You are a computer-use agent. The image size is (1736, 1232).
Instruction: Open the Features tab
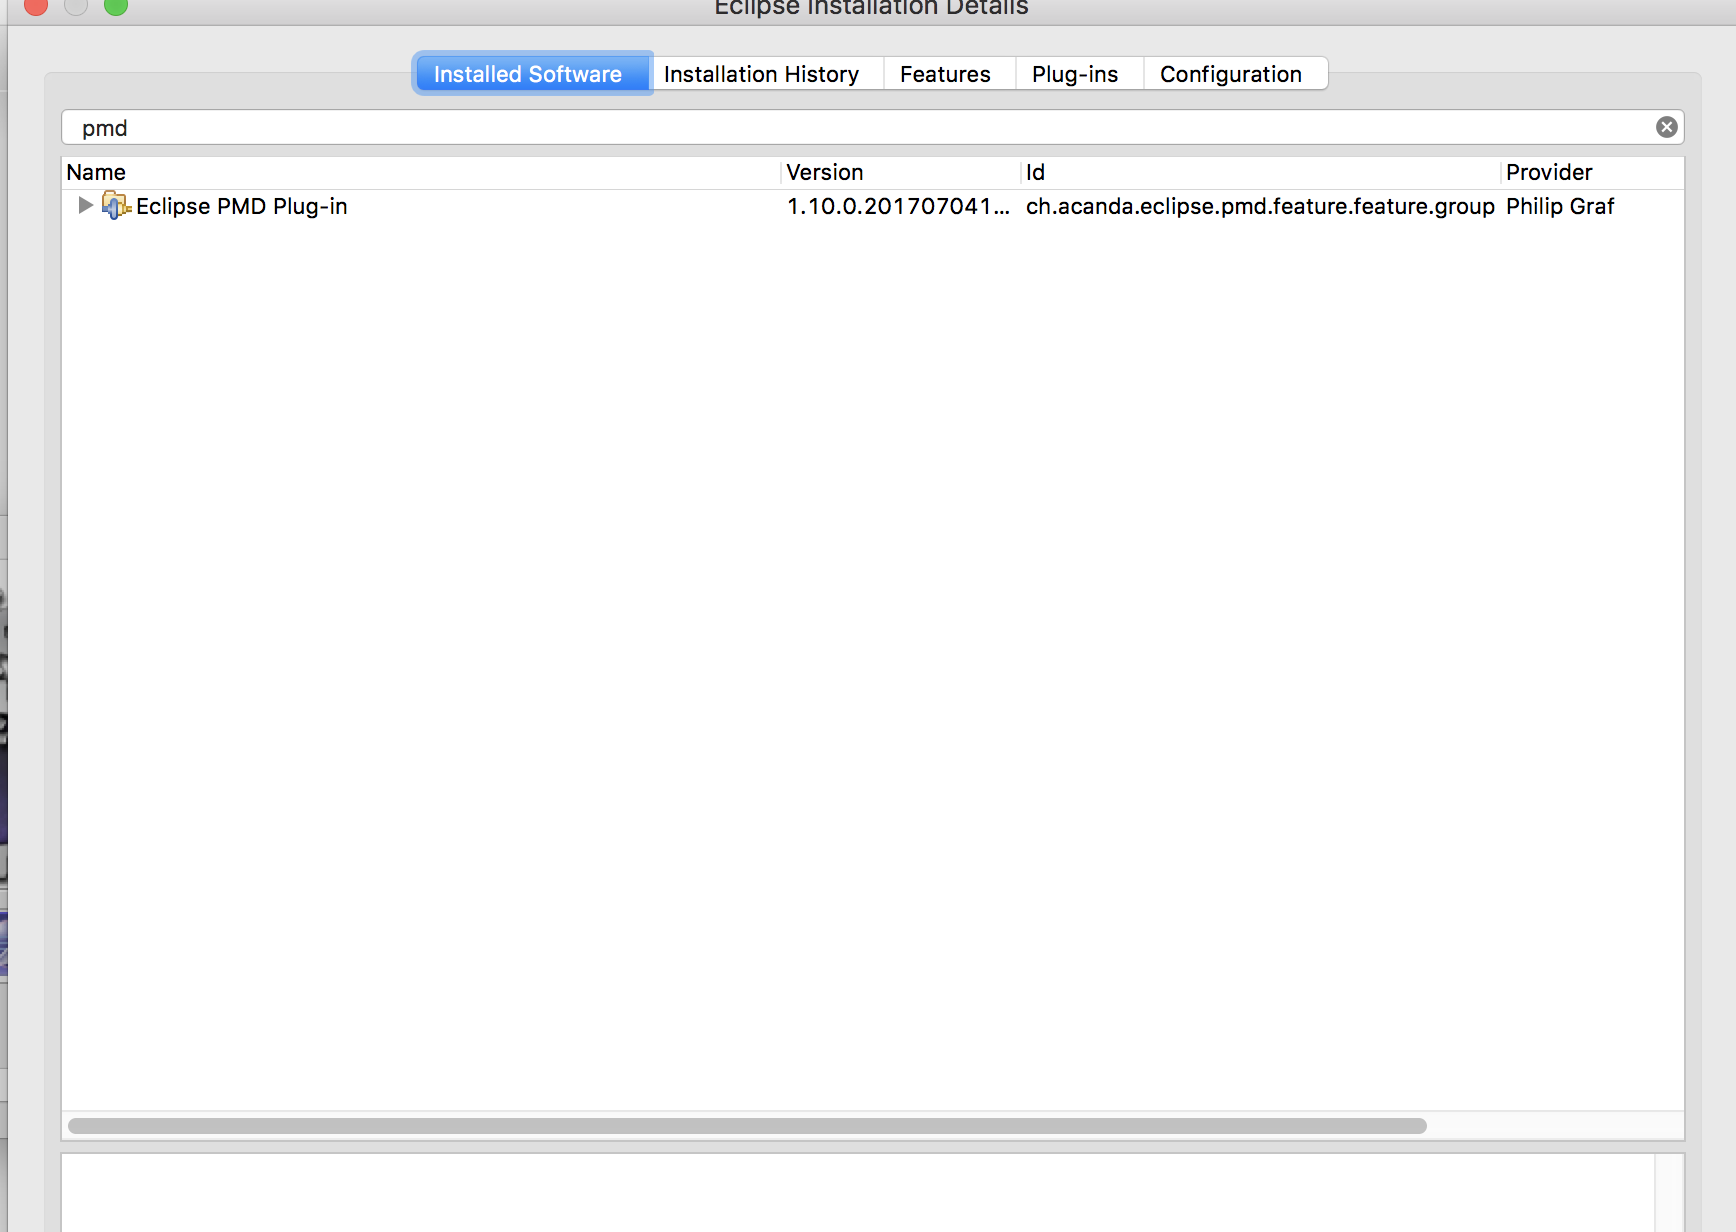(945, 73)
